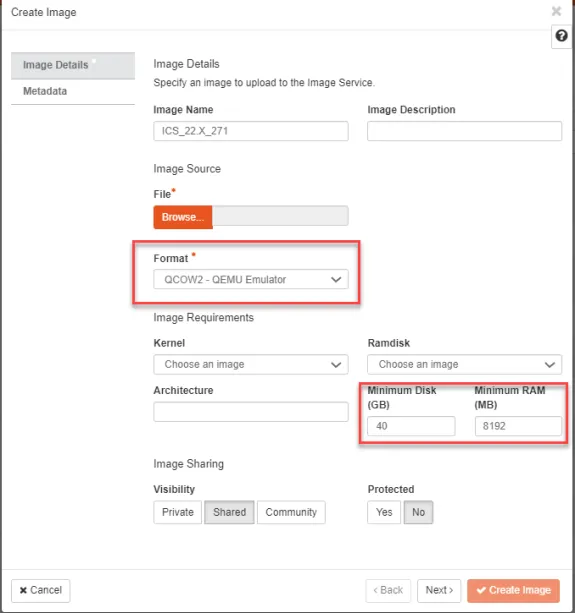
Task: Click the Create Image button
Action: tap(513, 590)
